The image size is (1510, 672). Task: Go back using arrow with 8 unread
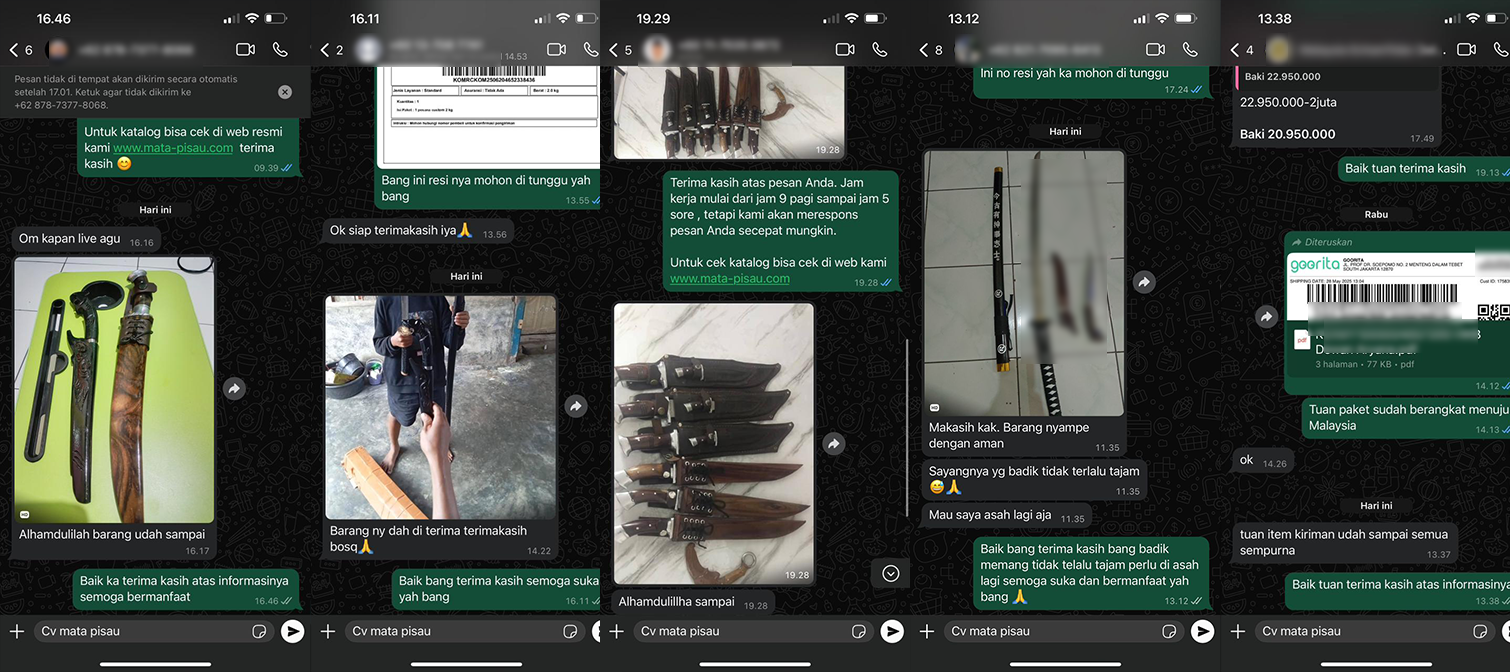pyautogui.click(x=924, y=50)
